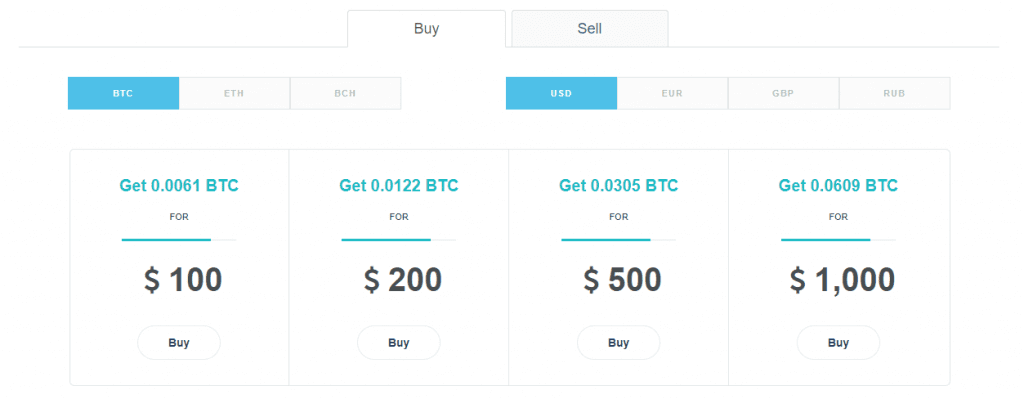Viewport: 1024px width, 399px height.
Task: Select the ETH currency option
Action: coord(234,93)
